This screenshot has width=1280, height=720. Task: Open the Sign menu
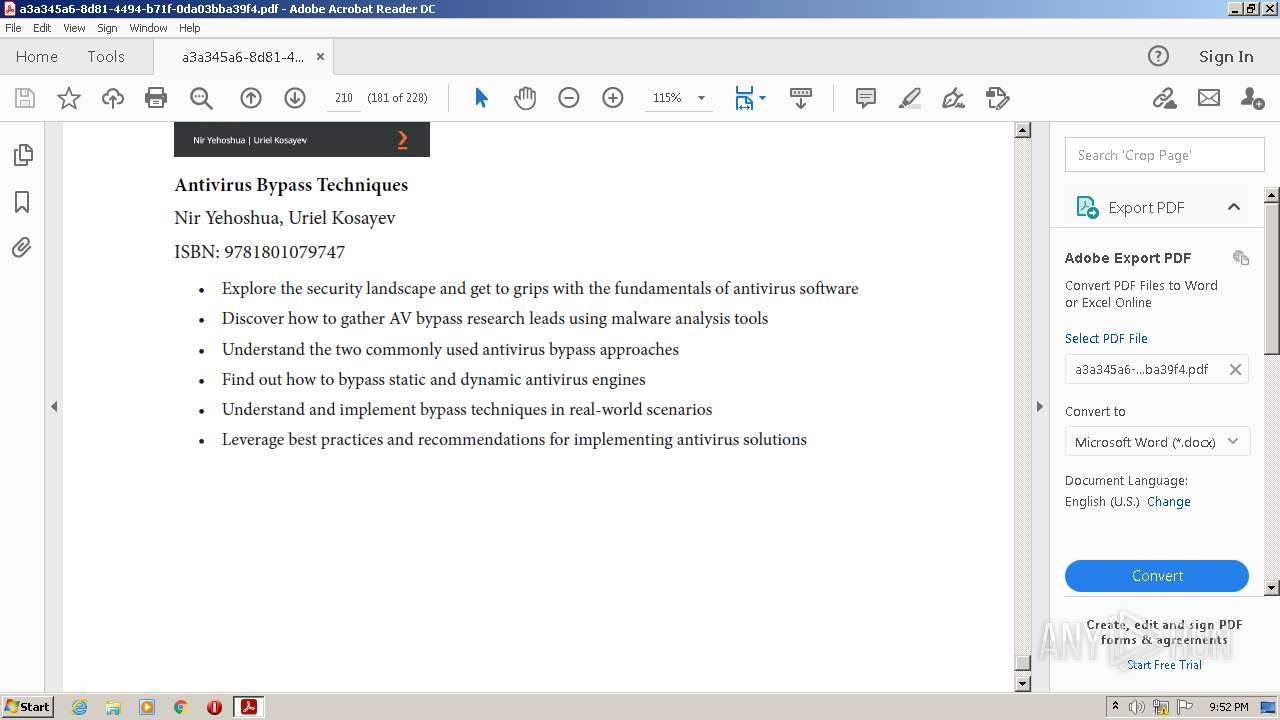(107, 28)
